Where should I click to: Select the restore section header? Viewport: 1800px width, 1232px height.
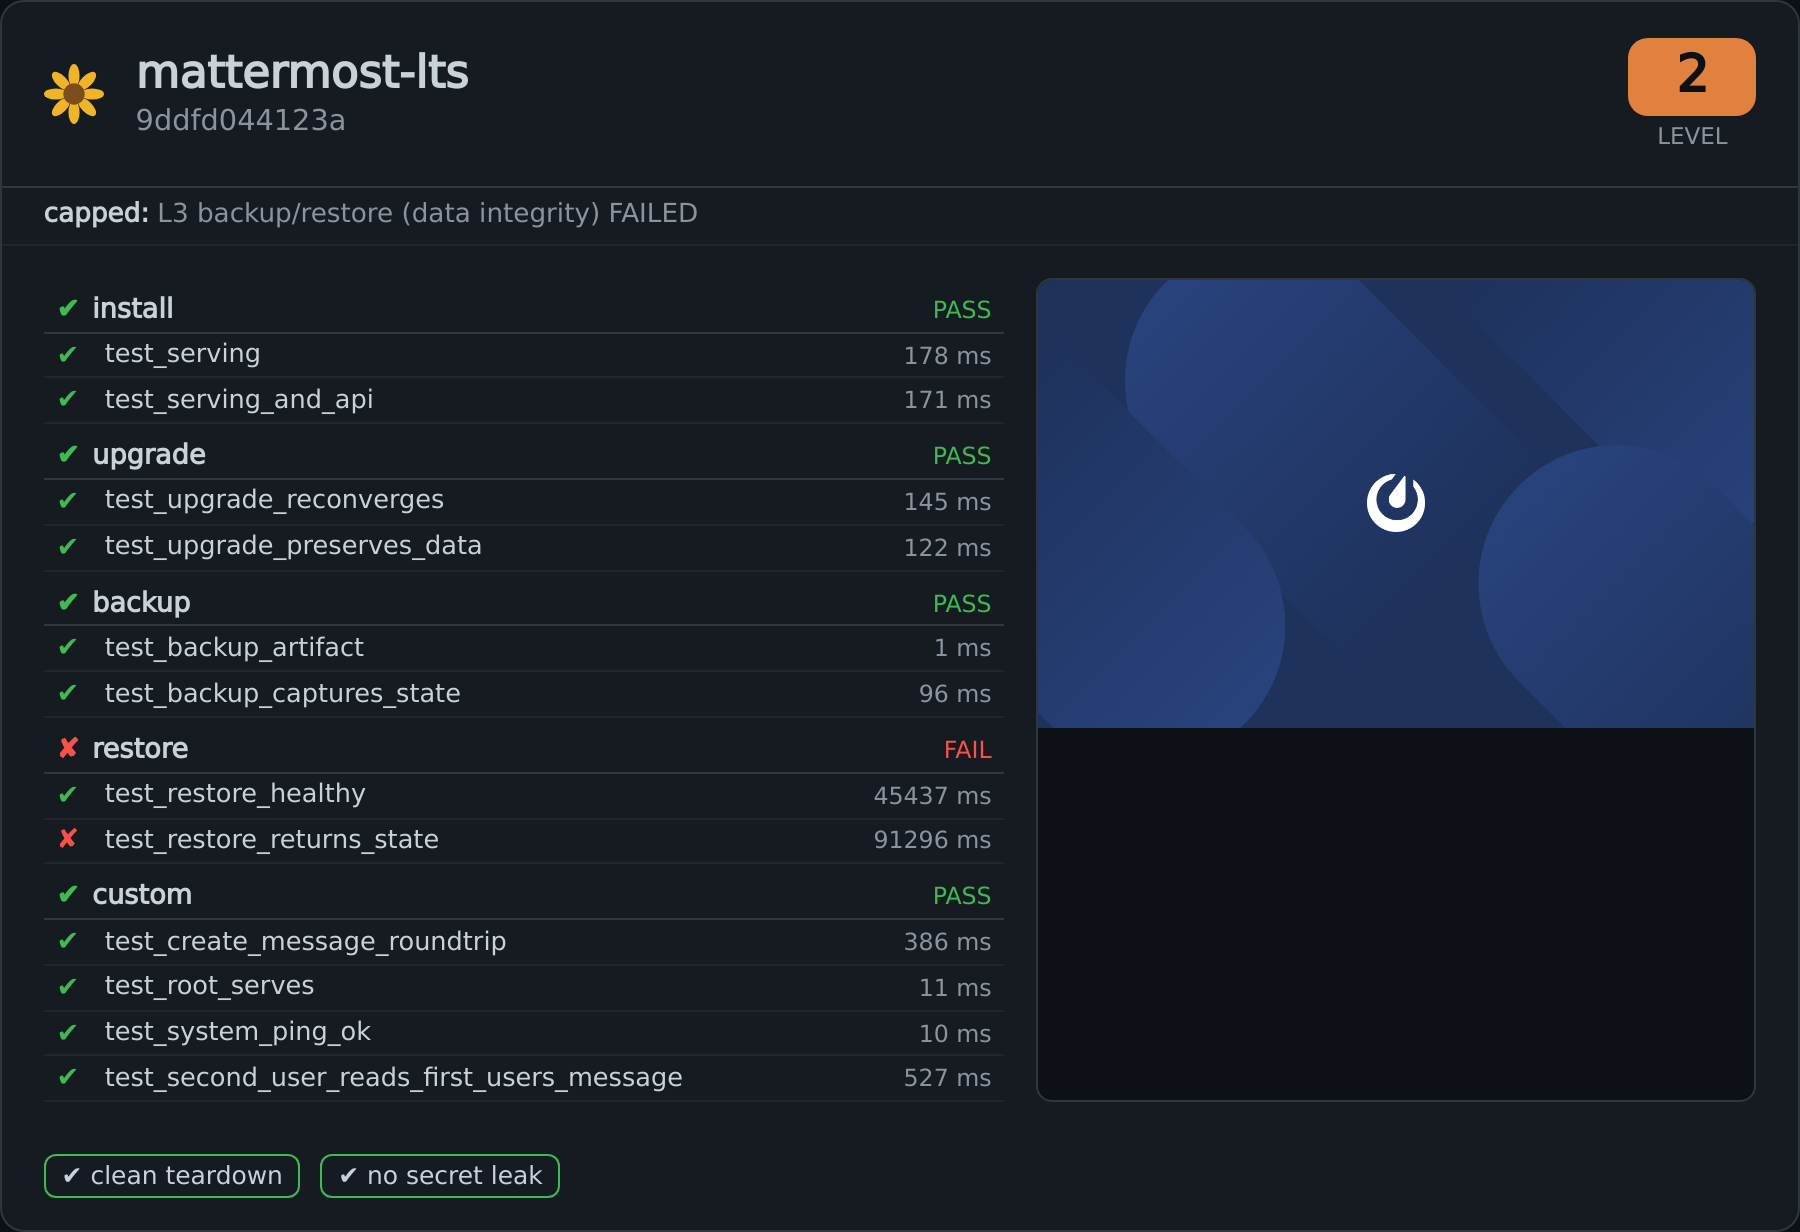click(x=524, y=748)
